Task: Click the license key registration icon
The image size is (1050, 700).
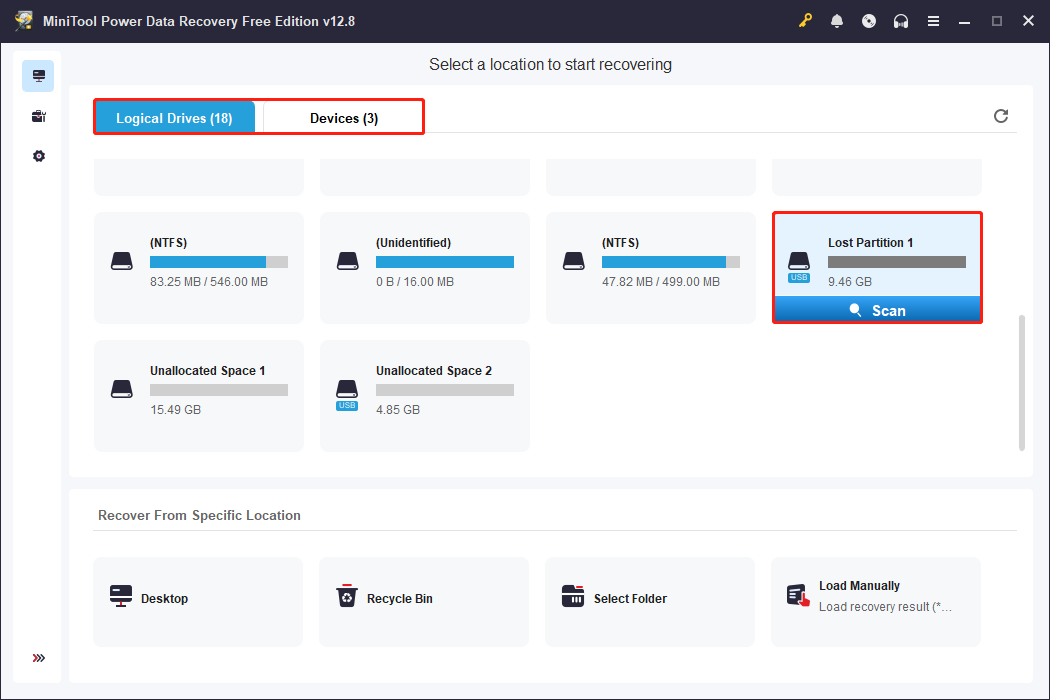Action: (806, 20)
